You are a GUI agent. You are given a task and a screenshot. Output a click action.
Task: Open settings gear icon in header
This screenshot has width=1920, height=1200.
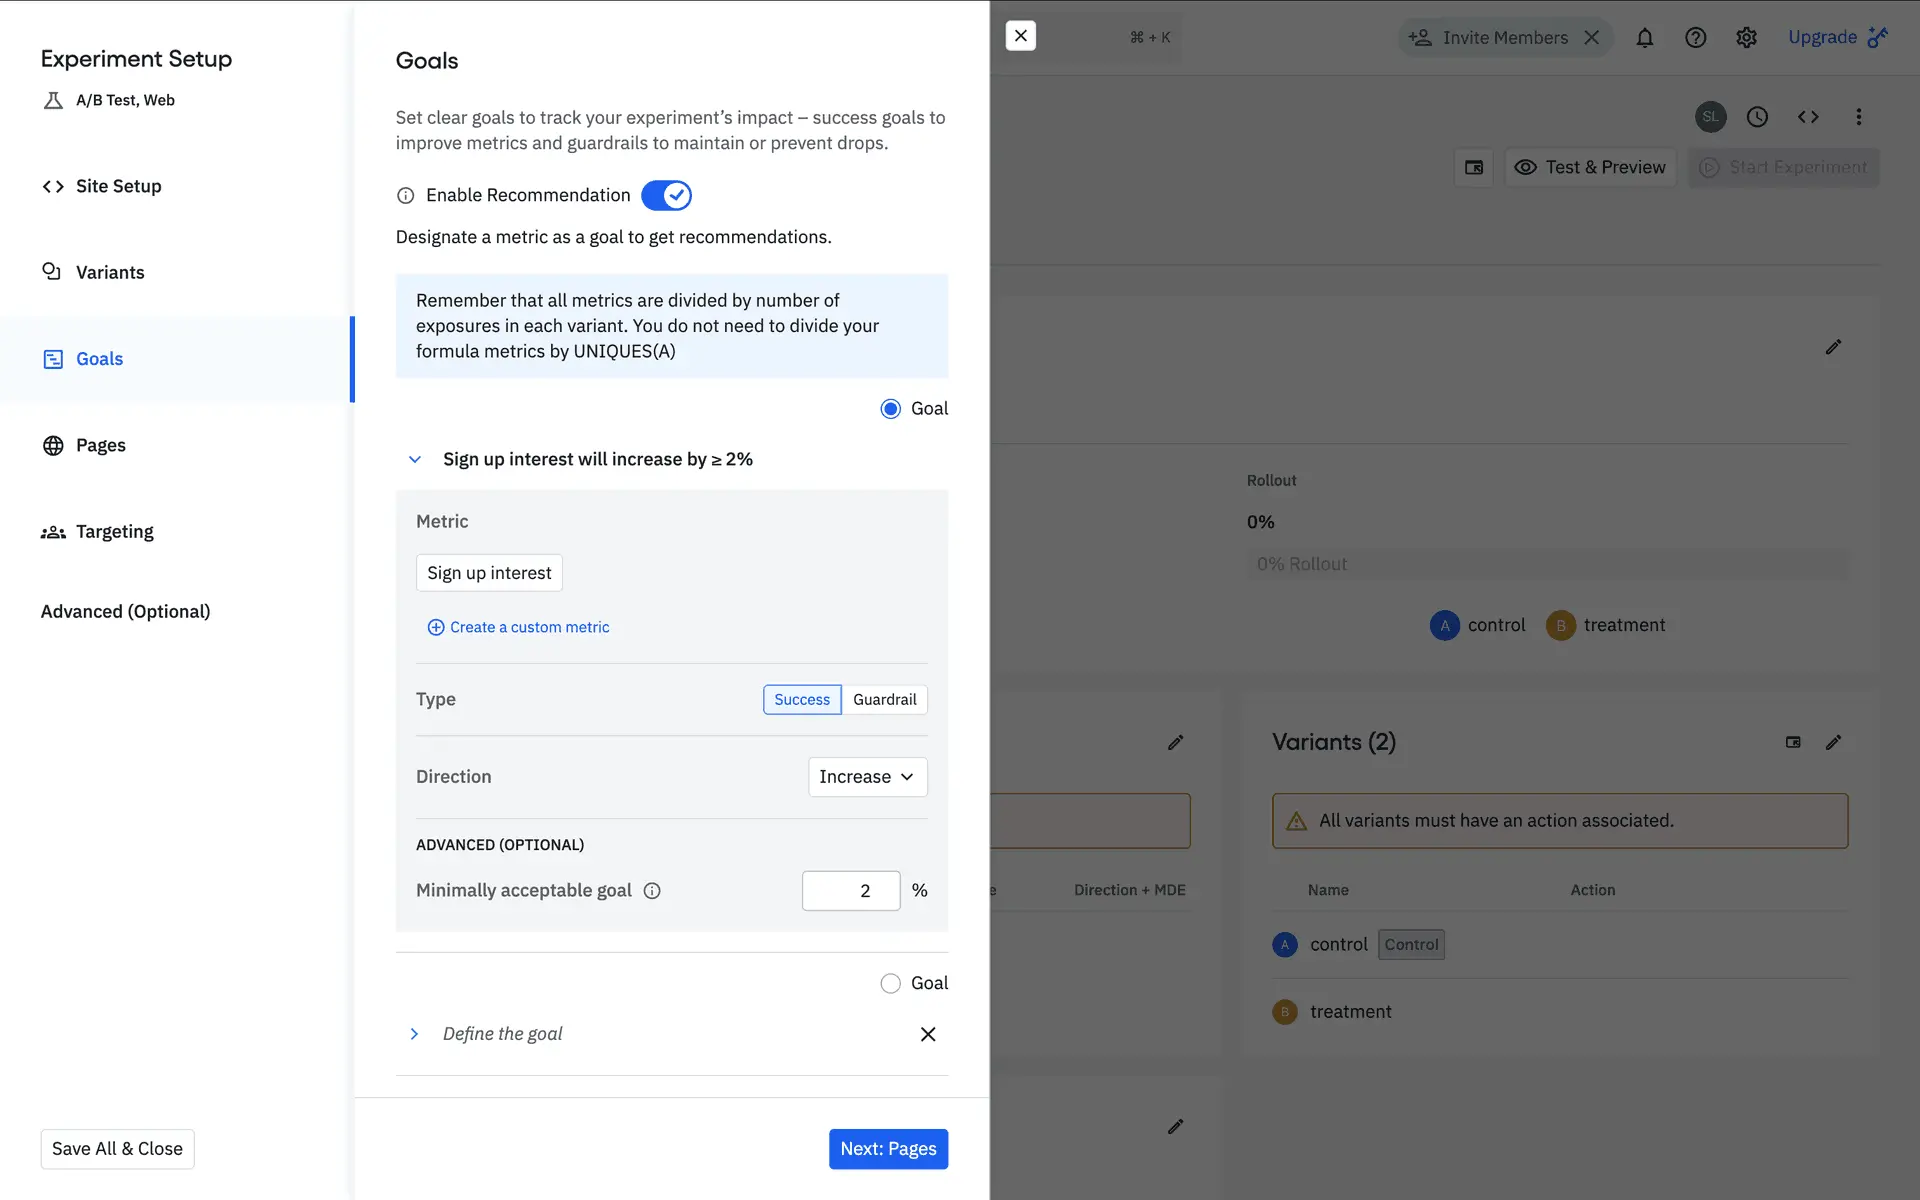(1746, 38)
